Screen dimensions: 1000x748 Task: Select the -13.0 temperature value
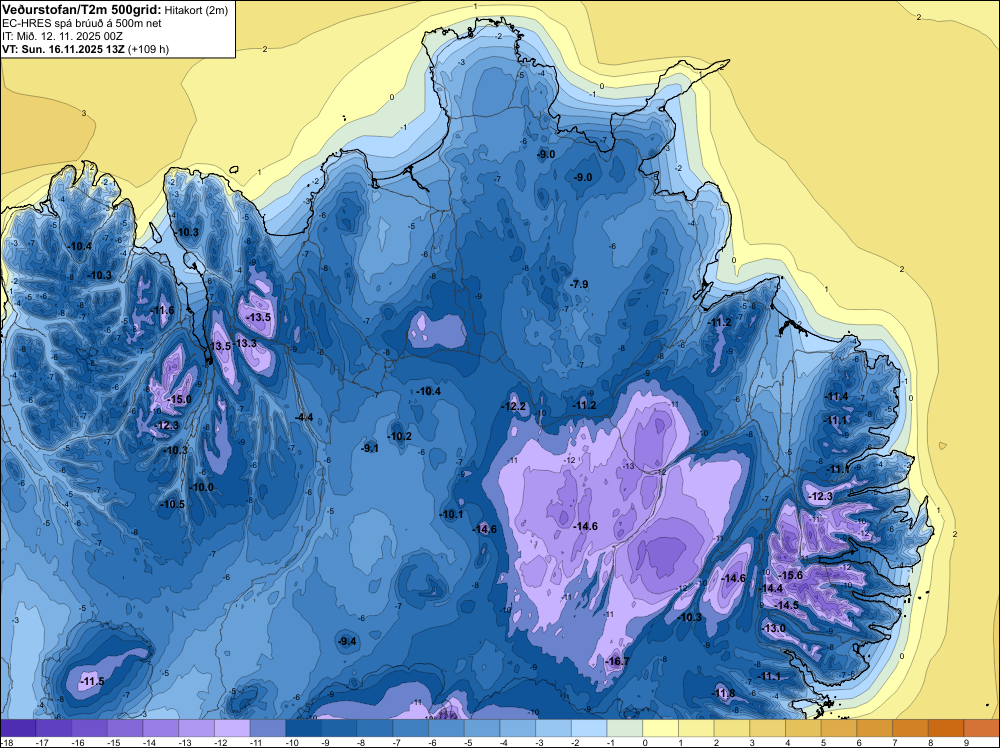[774, 628]
